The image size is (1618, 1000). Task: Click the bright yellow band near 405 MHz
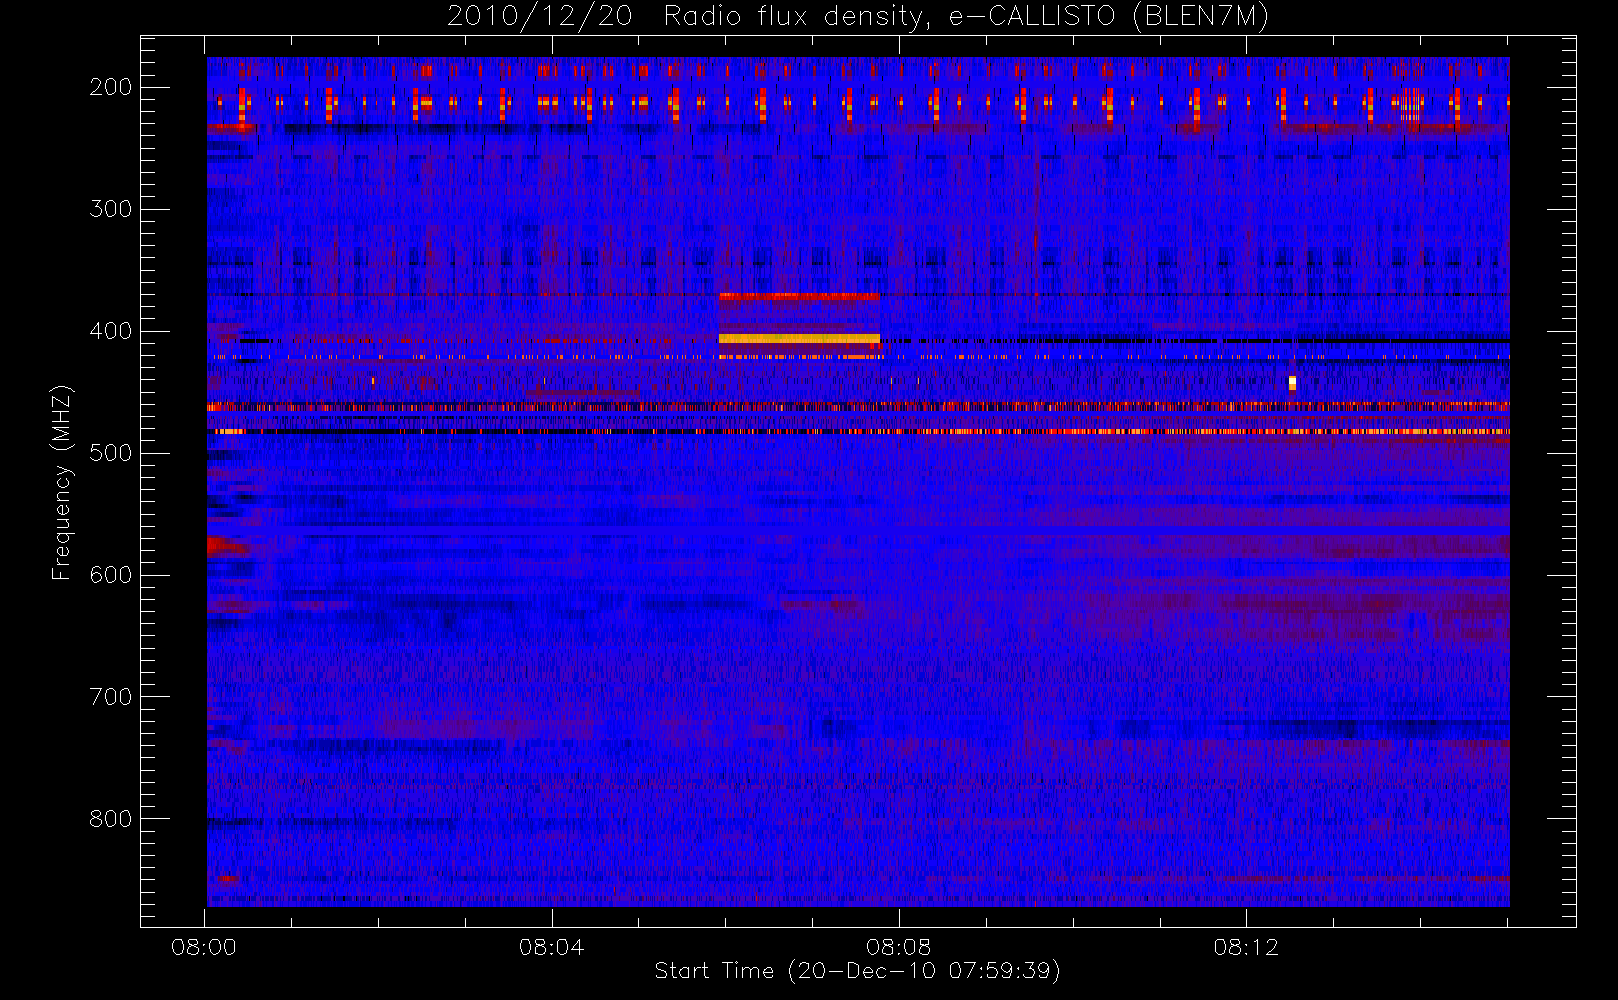[x=798, y=339]
